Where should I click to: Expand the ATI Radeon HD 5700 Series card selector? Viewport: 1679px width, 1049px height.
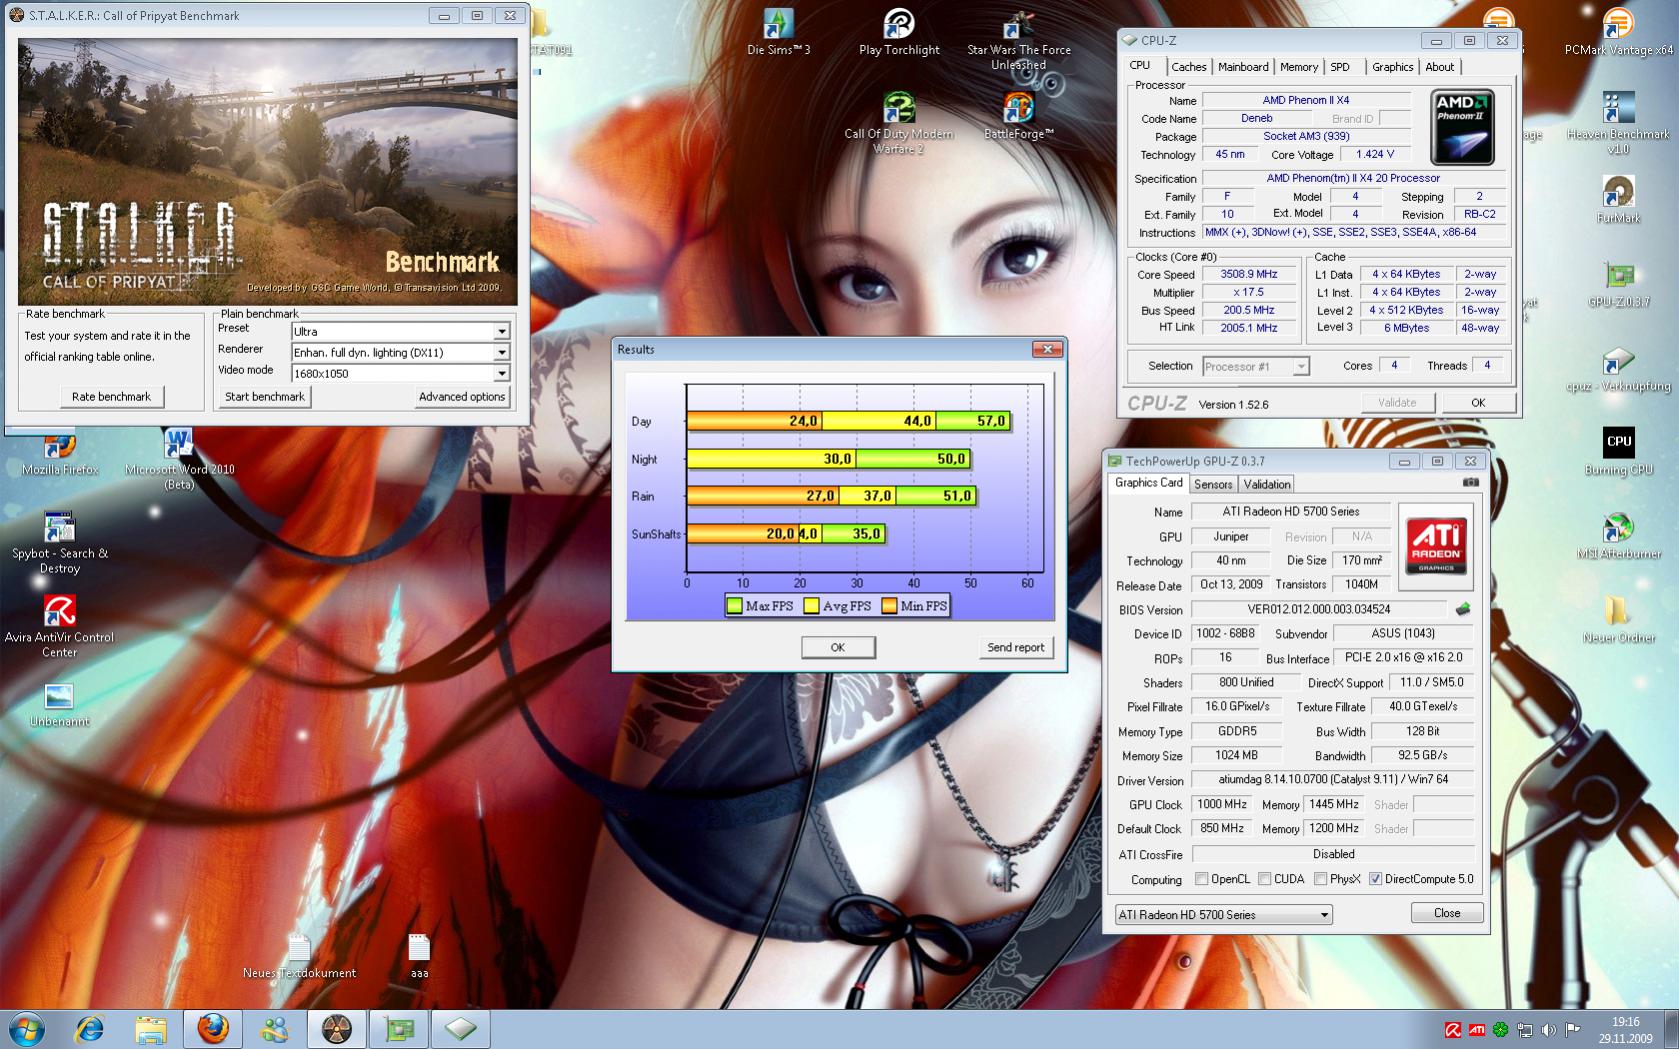pos(1223,914)
